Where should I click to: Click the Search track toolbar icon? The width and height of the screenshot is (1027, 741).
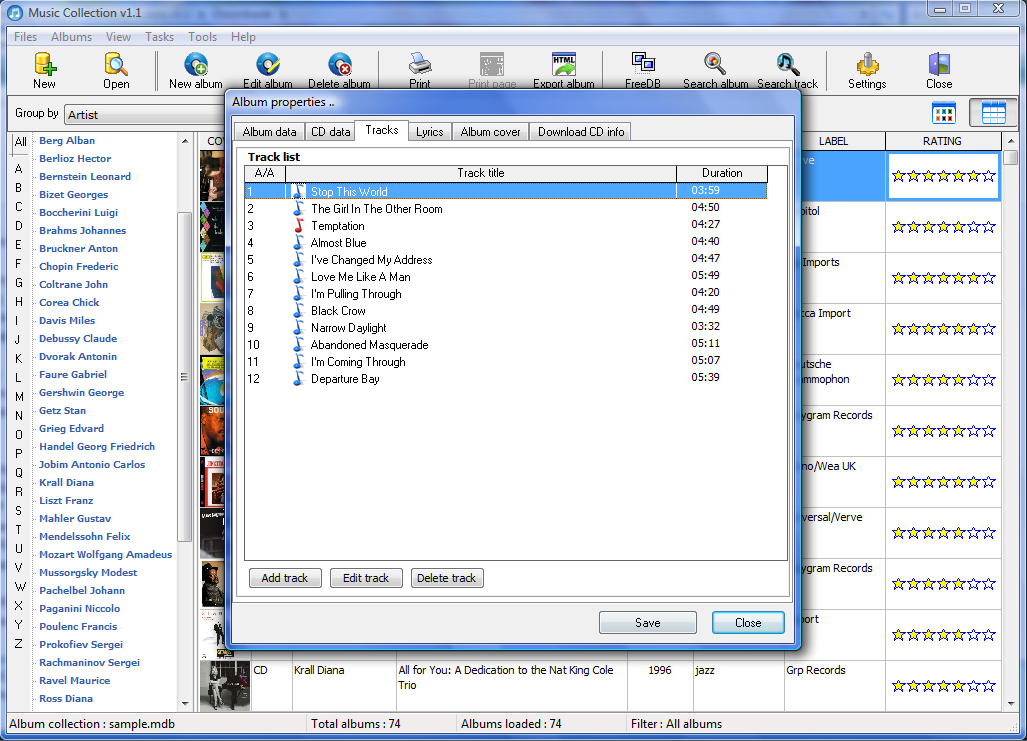[x=787, y=64]
